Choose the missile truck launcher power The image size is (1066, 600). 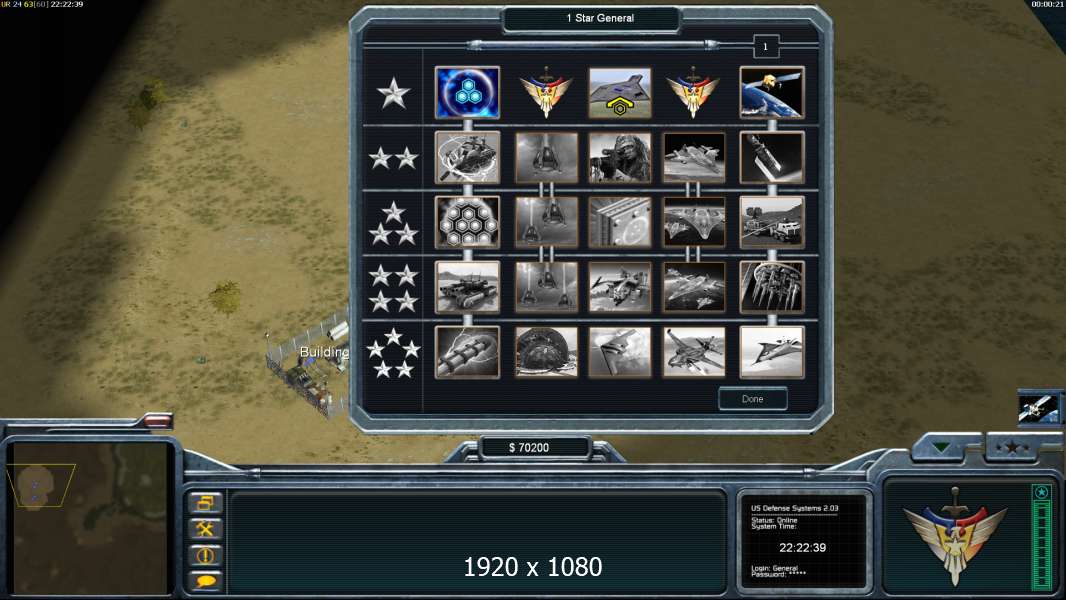coord(772,222)
